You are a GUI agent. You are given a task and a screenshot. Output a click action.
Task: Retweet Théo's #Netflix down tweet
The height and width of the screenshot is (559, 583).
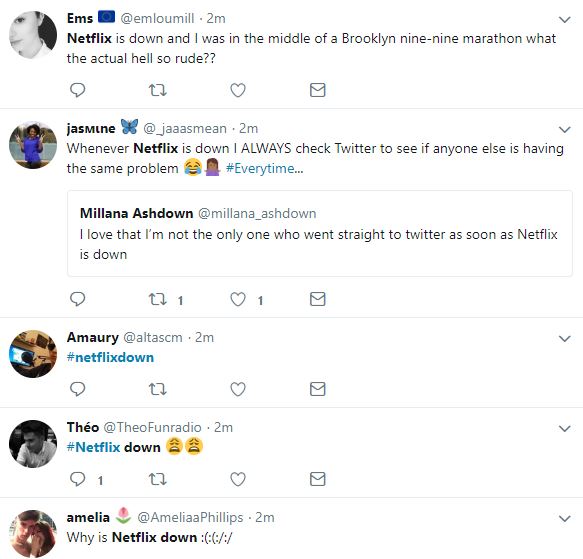(x=158, y=479)
